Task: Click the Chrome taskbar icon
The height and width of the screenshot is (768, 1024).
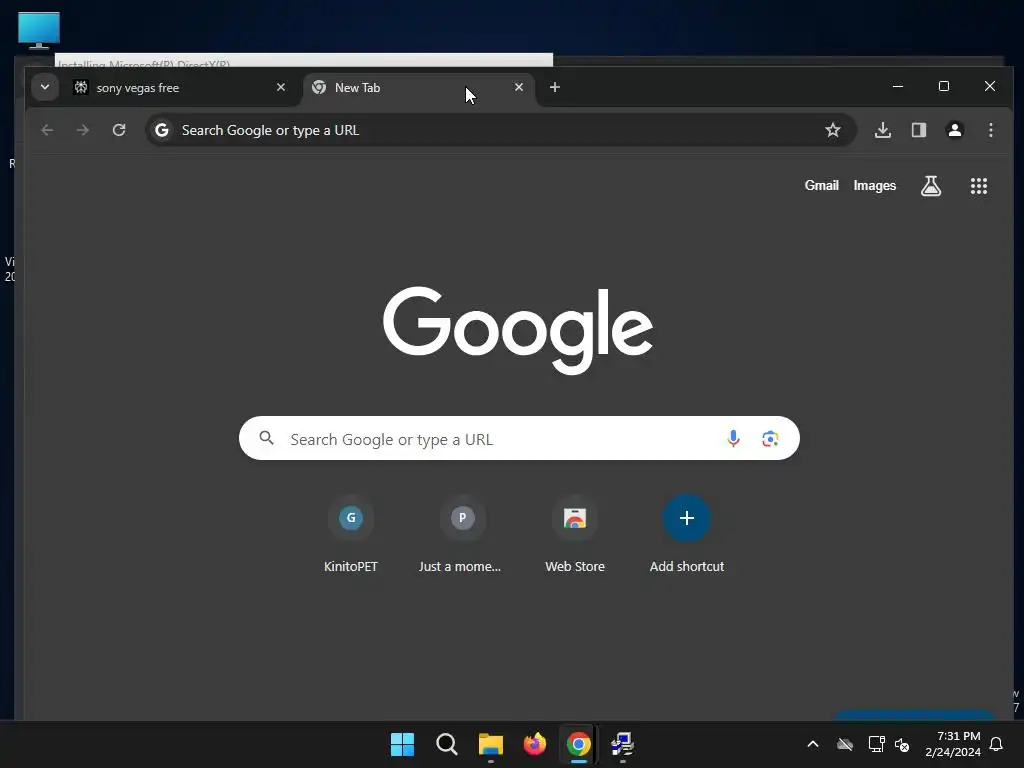Action: click(579, 744)
